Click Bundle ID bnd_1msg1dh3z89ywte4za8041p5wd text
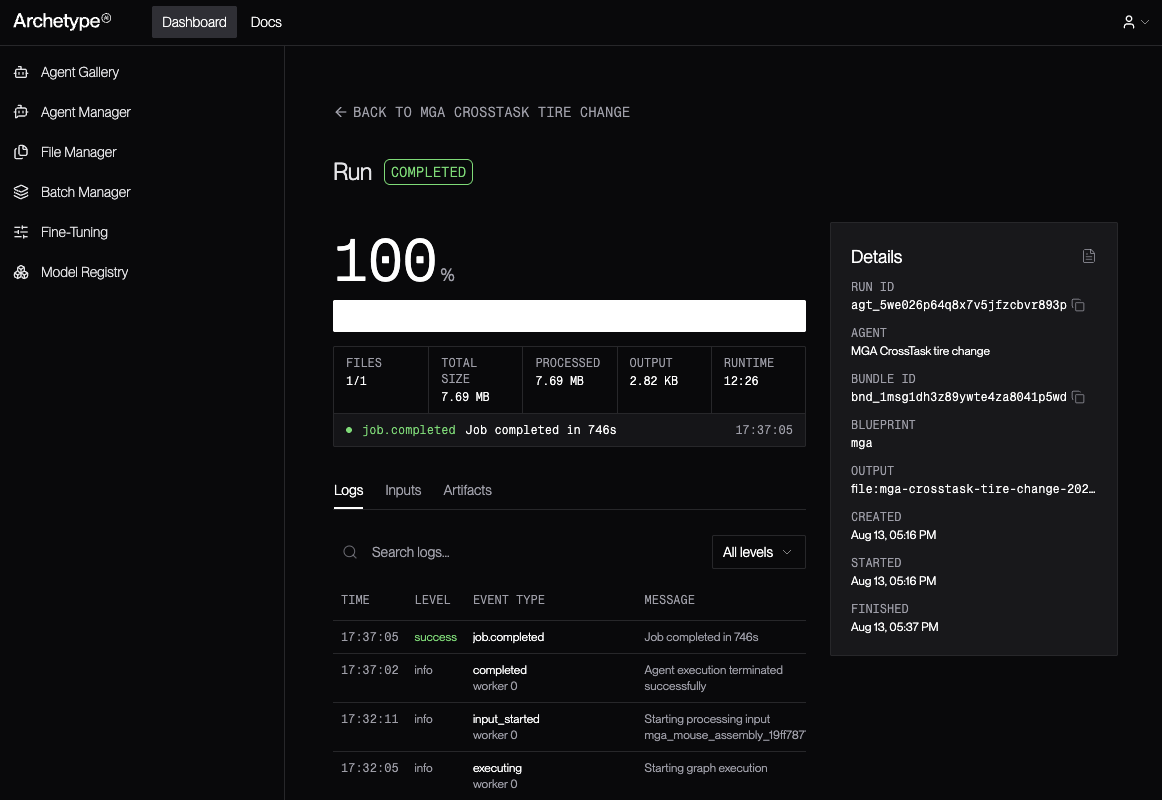1162x800 pixels. point(958,397)
